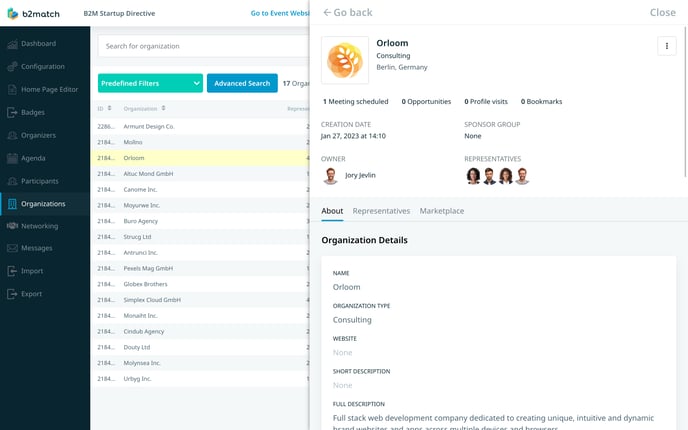
Task: Click the Messages envelope icon
Action: coord(12,248)
